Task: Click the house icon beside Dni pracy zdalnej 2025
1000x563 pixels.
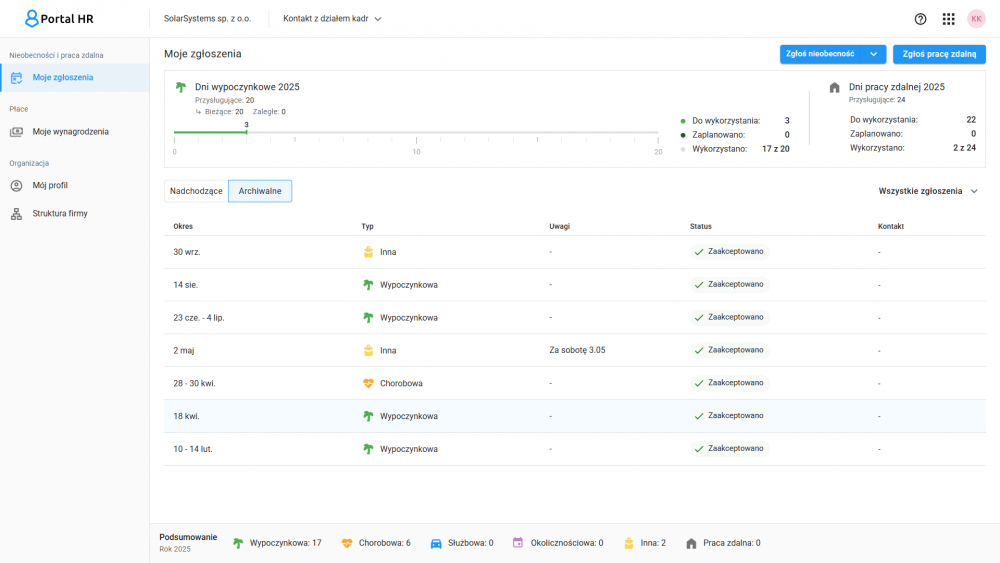Action: point(835,87)
